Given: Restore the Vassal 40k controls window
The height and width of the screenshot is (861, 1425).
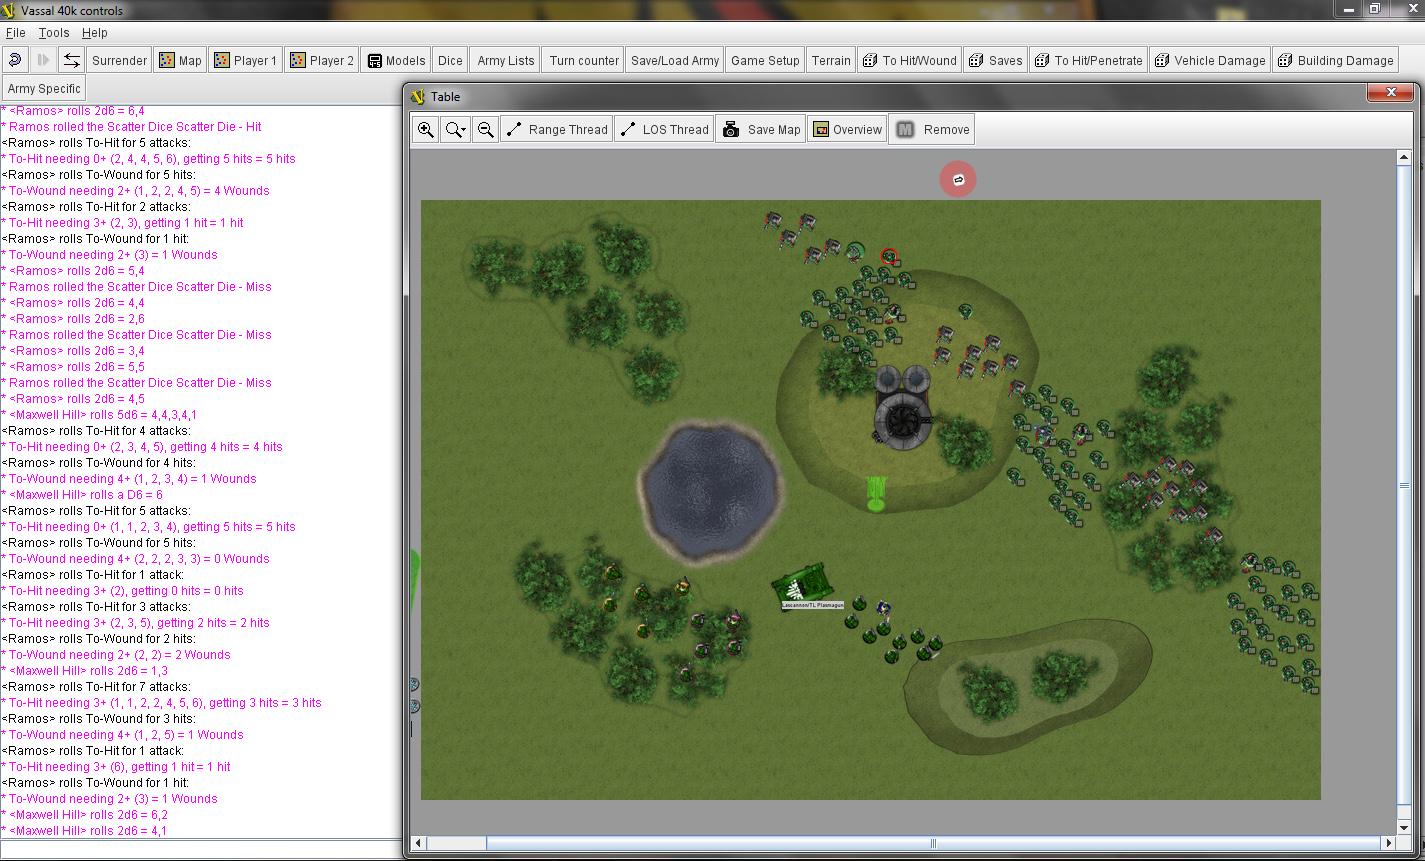Looking at the screenshot, I should [x=1375, y=9].
